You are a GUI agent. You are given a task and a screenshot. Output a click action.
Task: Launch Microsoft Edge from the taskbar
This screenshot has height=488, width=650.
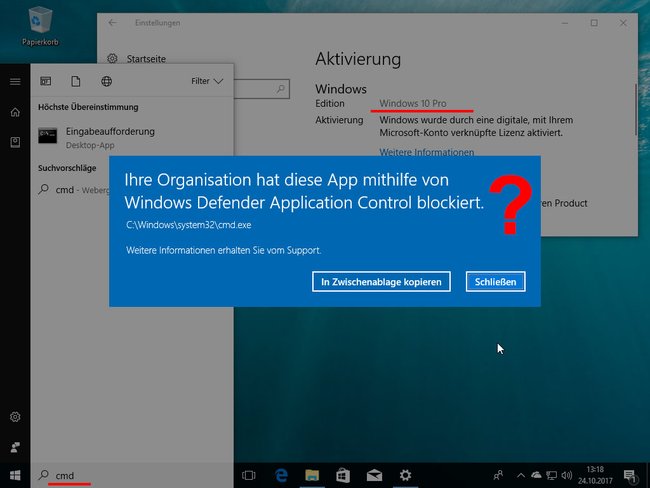click(x=281, y=476)
